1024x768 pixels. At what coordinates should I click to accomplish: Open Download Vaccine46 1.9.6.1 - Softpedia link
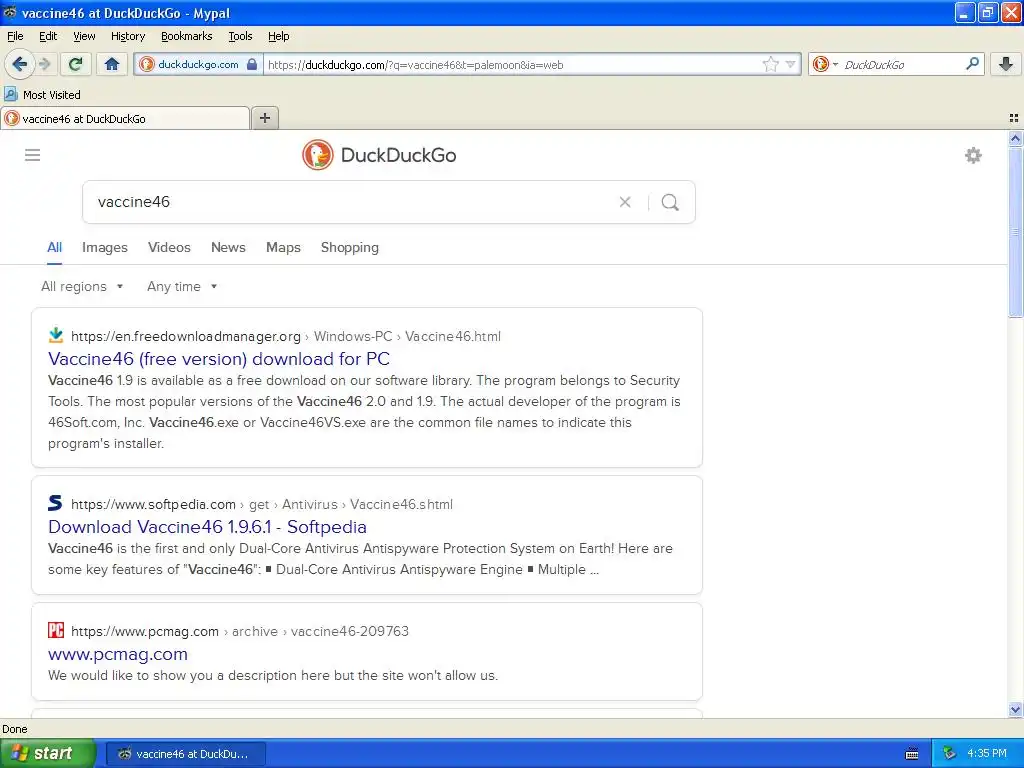[207, 526]
